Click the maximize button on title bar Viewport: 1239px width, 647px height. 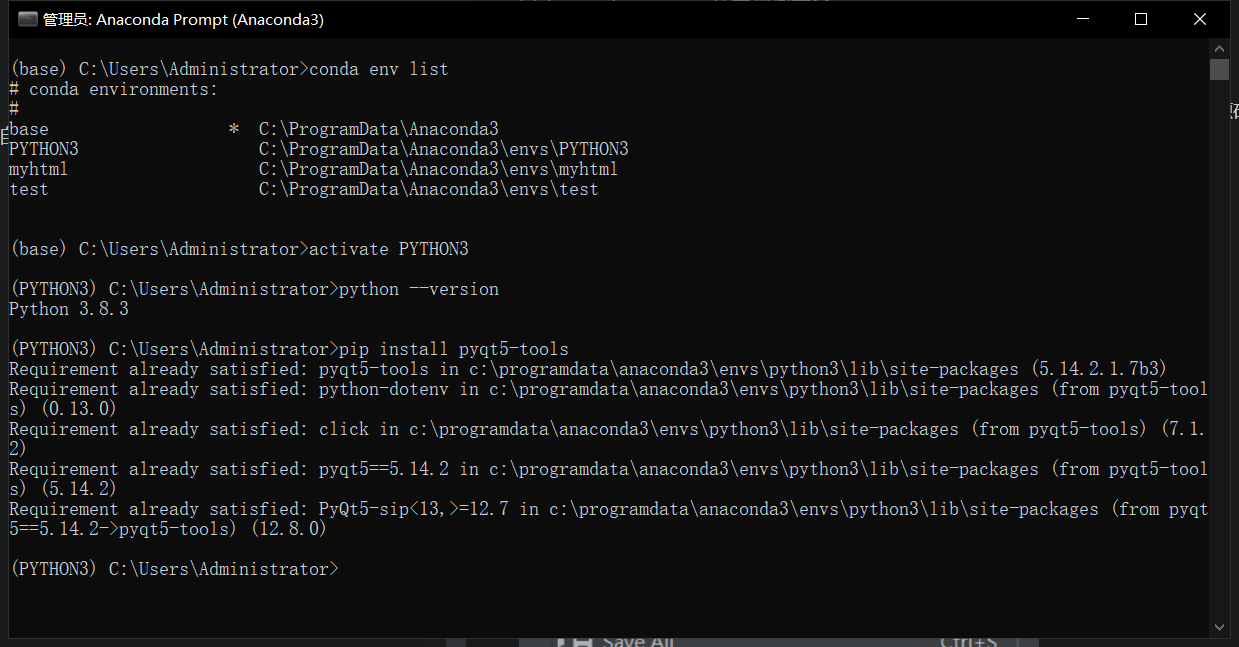pos(1140,18)
